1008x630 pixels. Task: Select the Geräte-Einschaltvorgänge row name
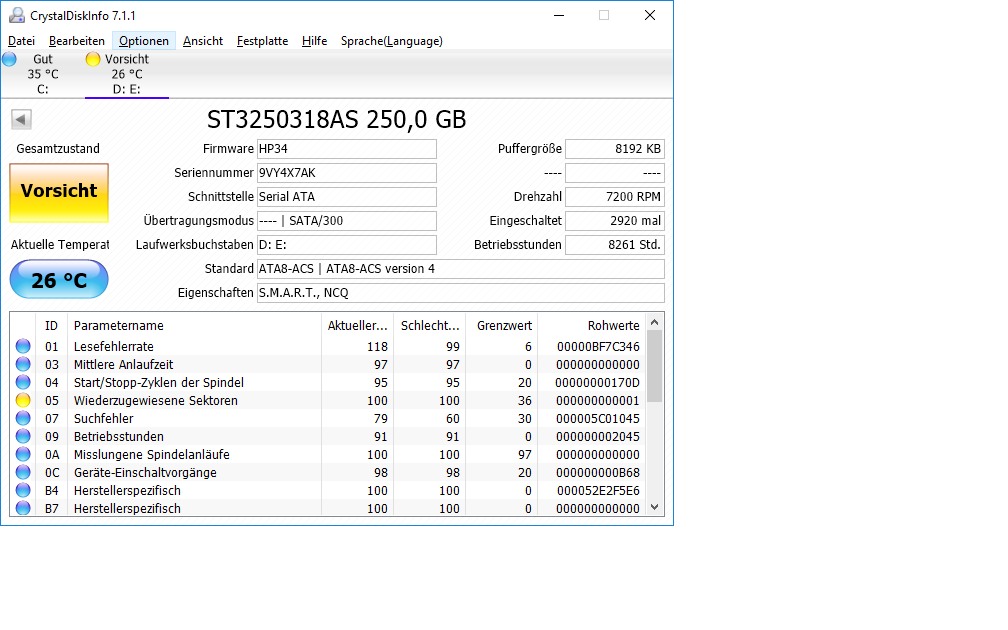tap(145, 472)
